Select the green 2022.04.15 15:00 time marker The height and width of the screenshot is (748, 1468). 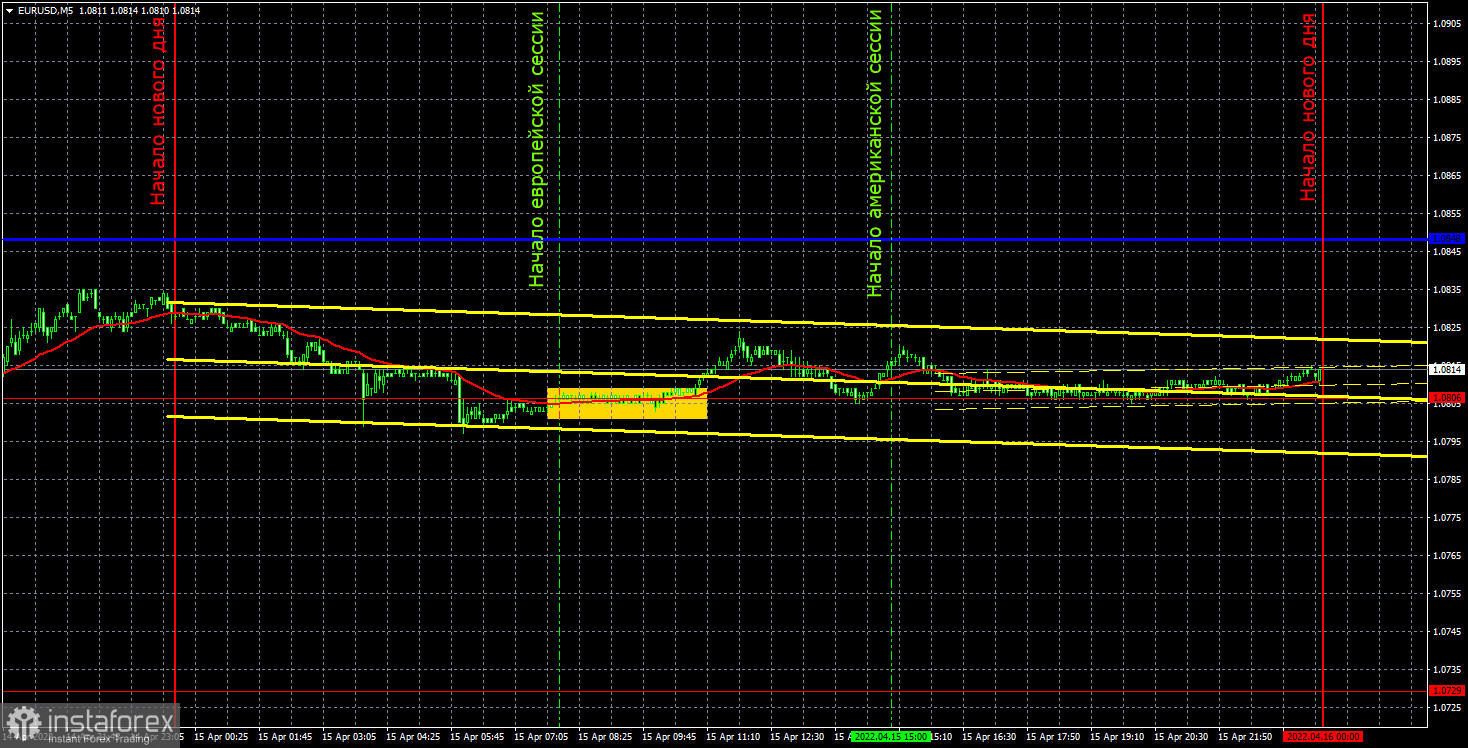pyautogui.click(x=892, y=736)
